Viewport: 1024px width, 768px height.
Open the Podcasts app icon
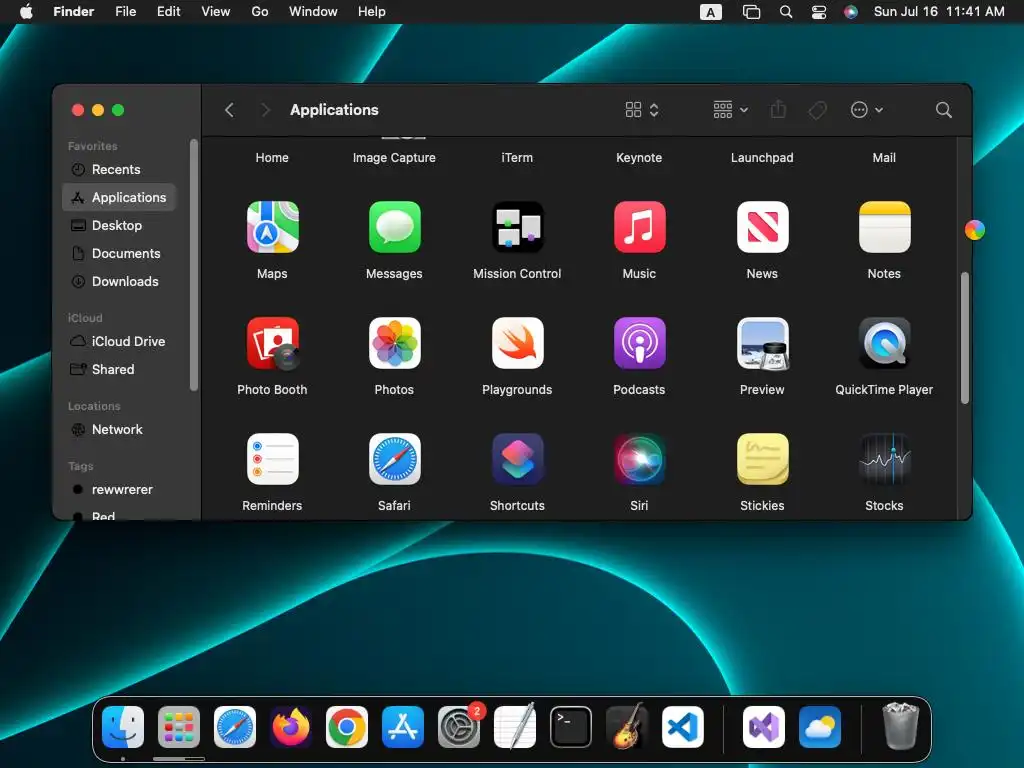639,343
